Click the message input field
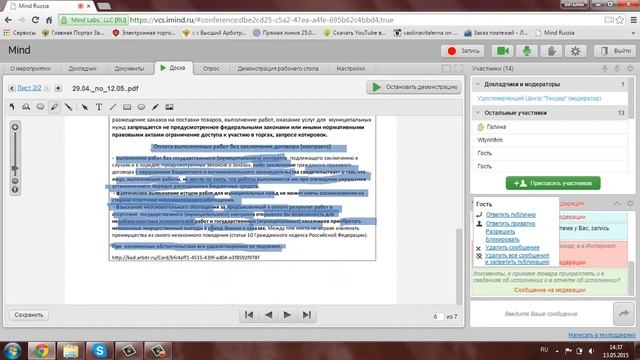The height and width of the screenshot is (360, 640). click(x=541, y=314)
